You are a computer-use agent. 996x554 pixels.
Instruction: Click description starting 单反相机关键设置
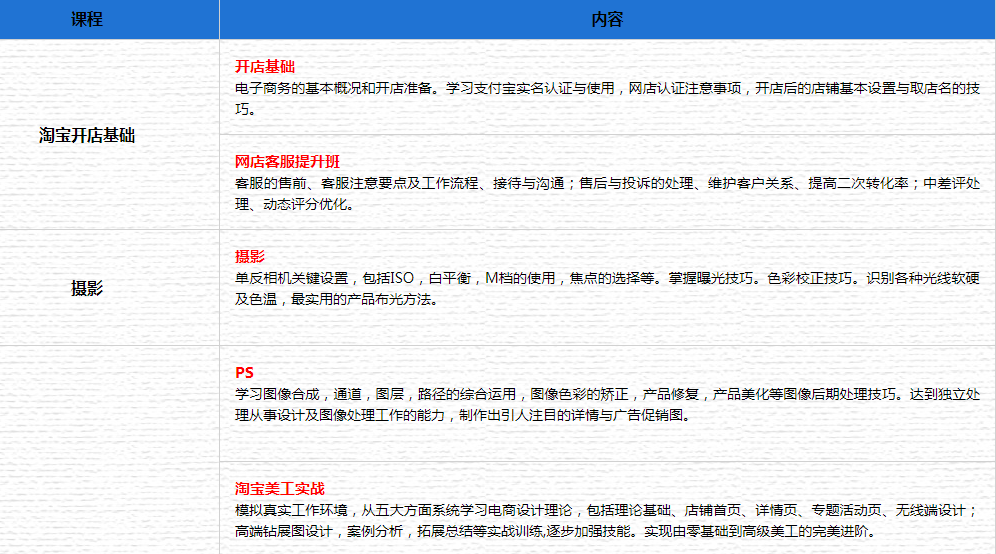(607, 288)
